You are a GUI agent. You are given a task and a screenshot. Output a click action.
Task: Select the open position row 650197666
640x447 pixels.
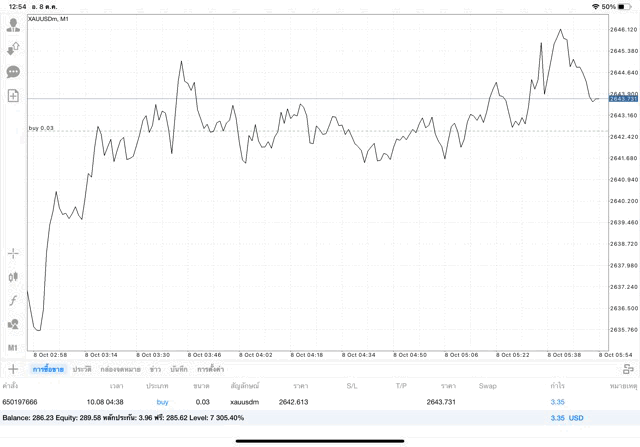[300, 401]
